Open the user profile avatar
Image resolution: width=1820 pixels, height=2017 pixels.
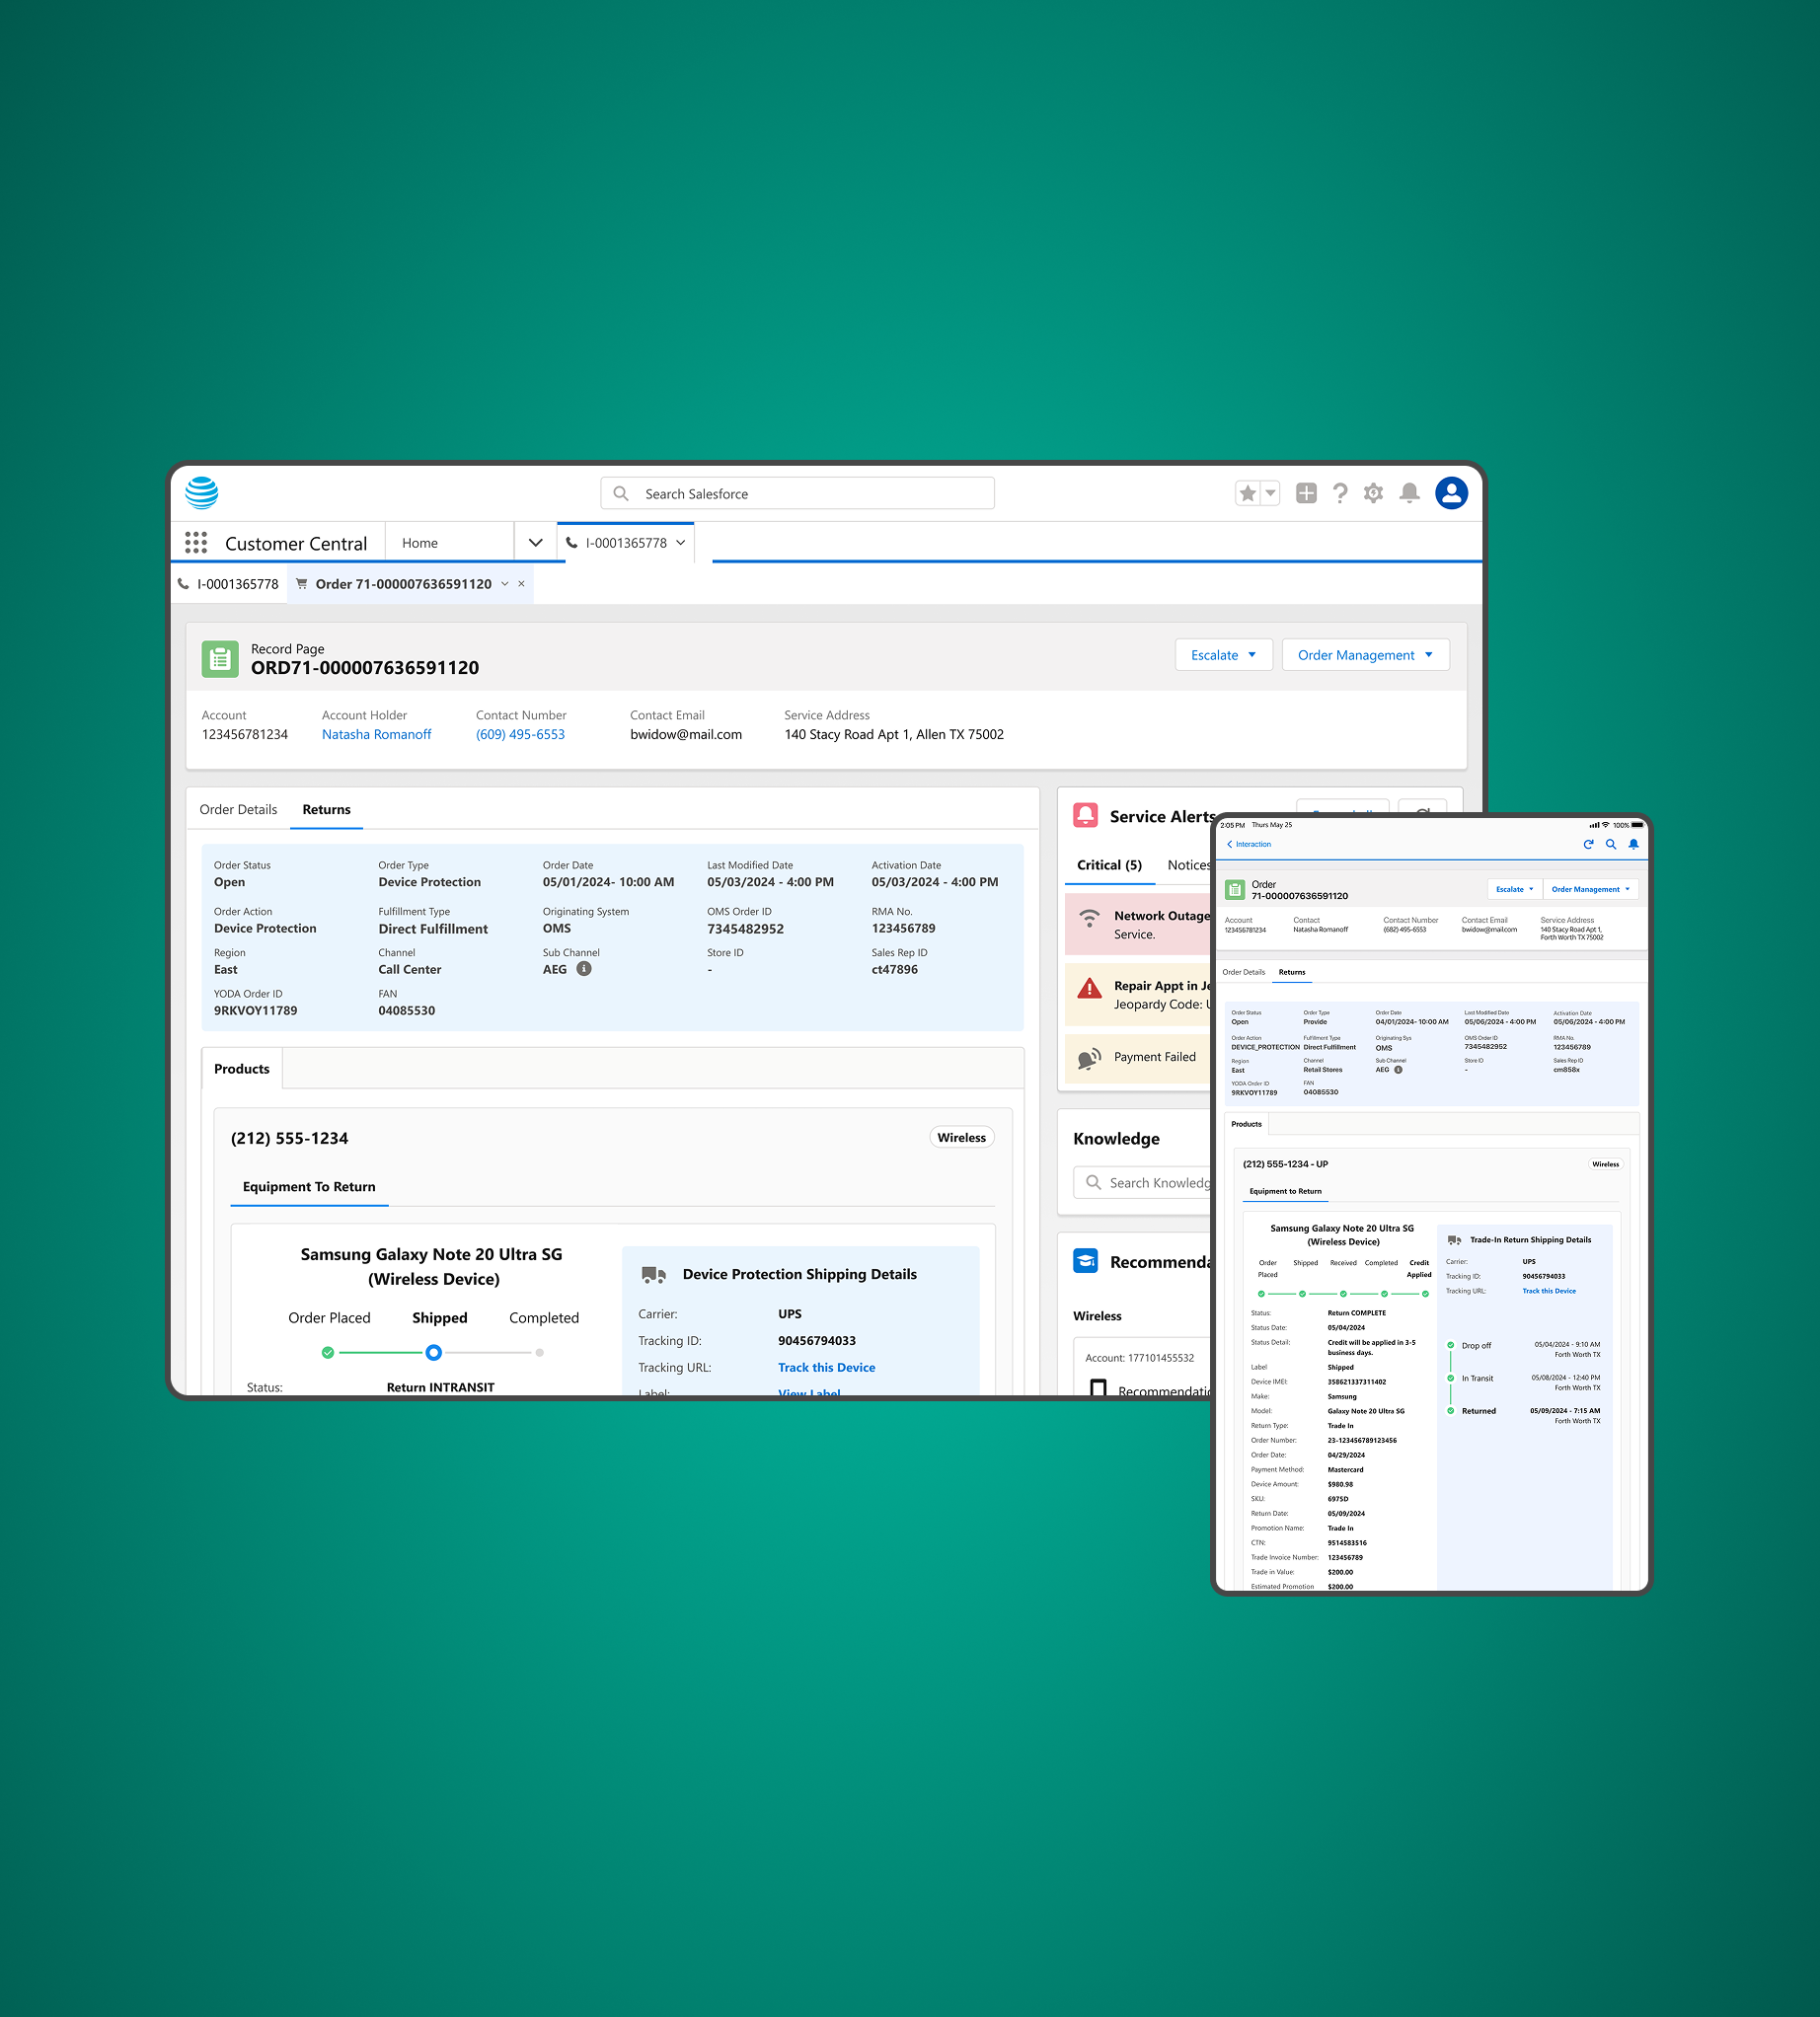1451,493
